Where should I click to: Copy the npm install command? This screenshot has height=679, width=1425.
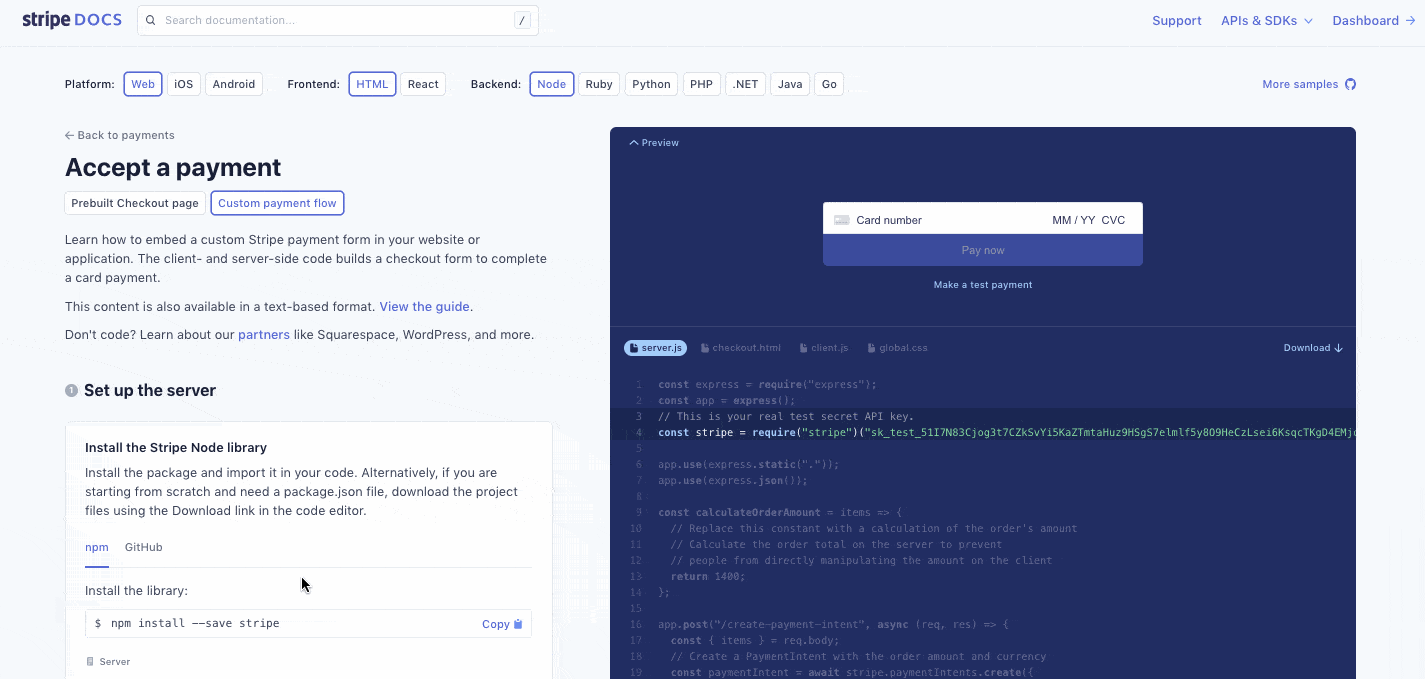(x=502, y=624)
